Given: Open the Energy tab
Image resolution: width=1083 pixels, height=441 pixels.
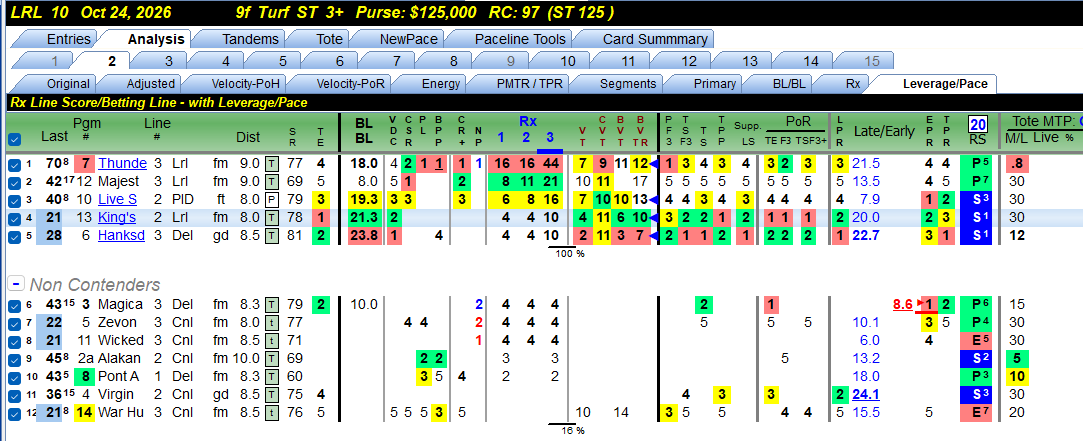Looking at the screenshot, I should coord(440,84).
